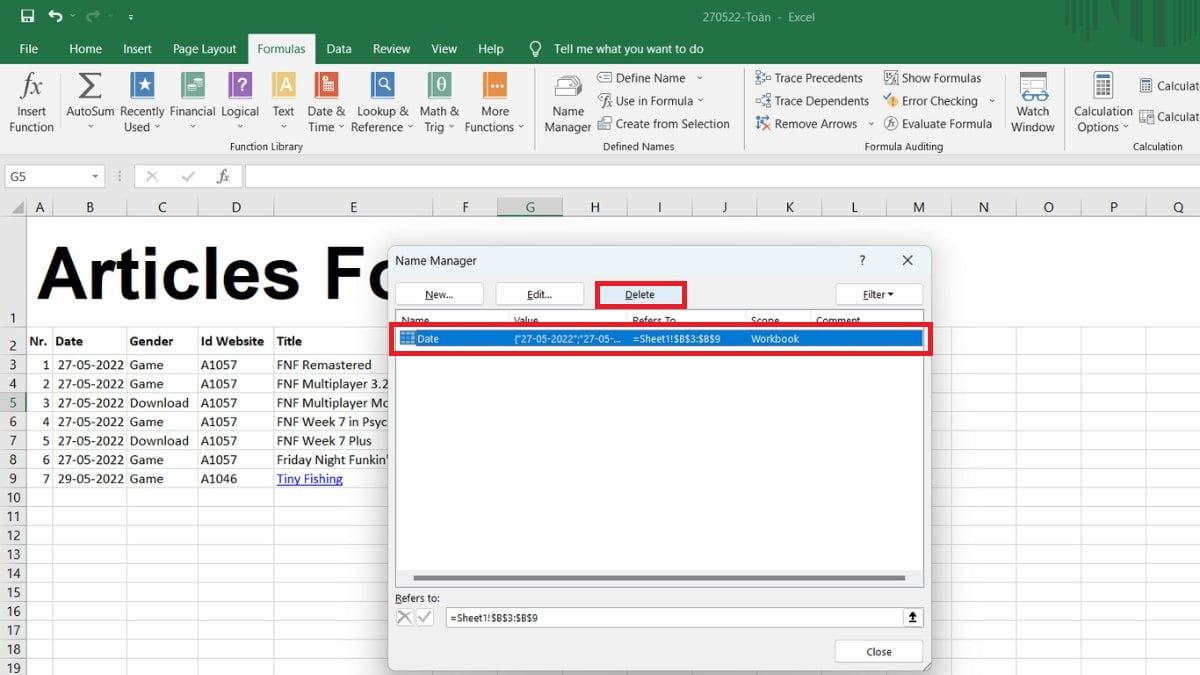Open the Review ribbon tab

[391, 48]
